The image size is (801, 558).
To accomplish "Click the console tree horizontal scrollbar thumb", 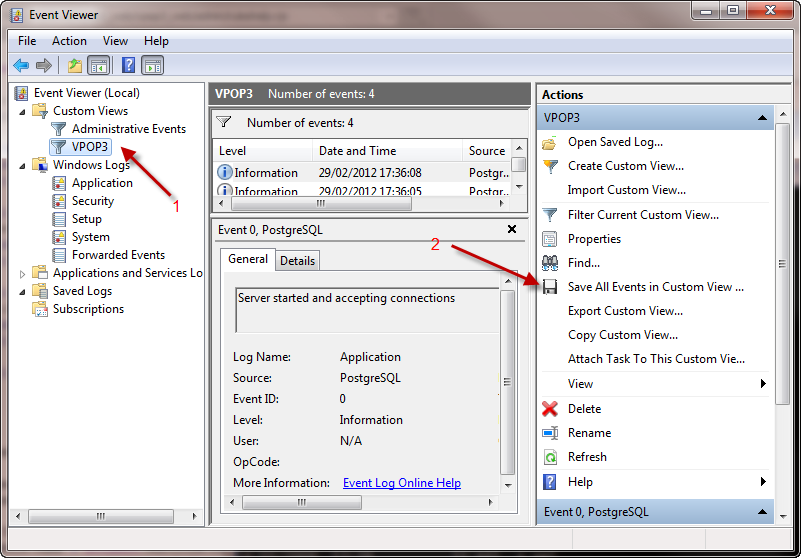I will tap(101, 517).
